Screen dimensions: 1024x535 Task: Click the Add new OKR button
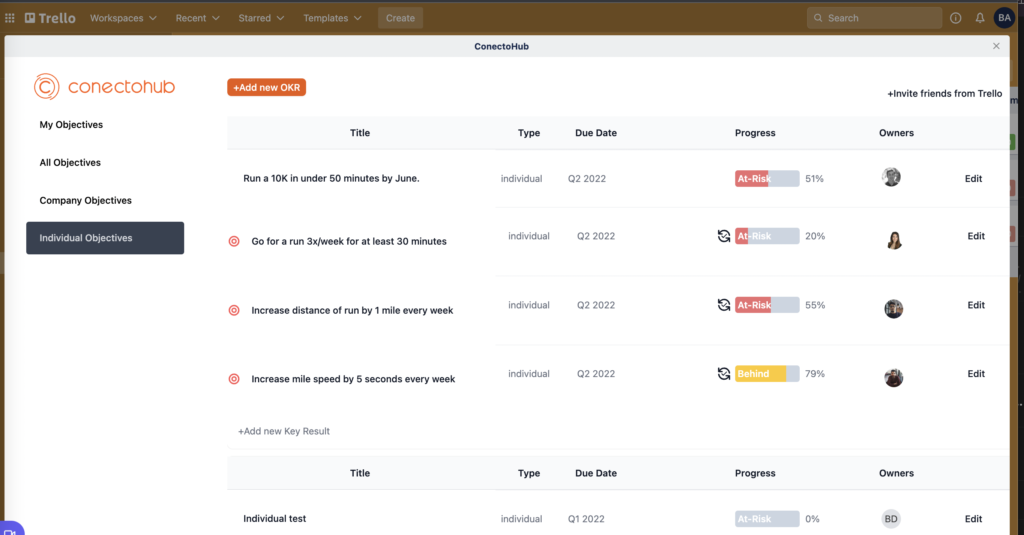click(x=266, y=88)
